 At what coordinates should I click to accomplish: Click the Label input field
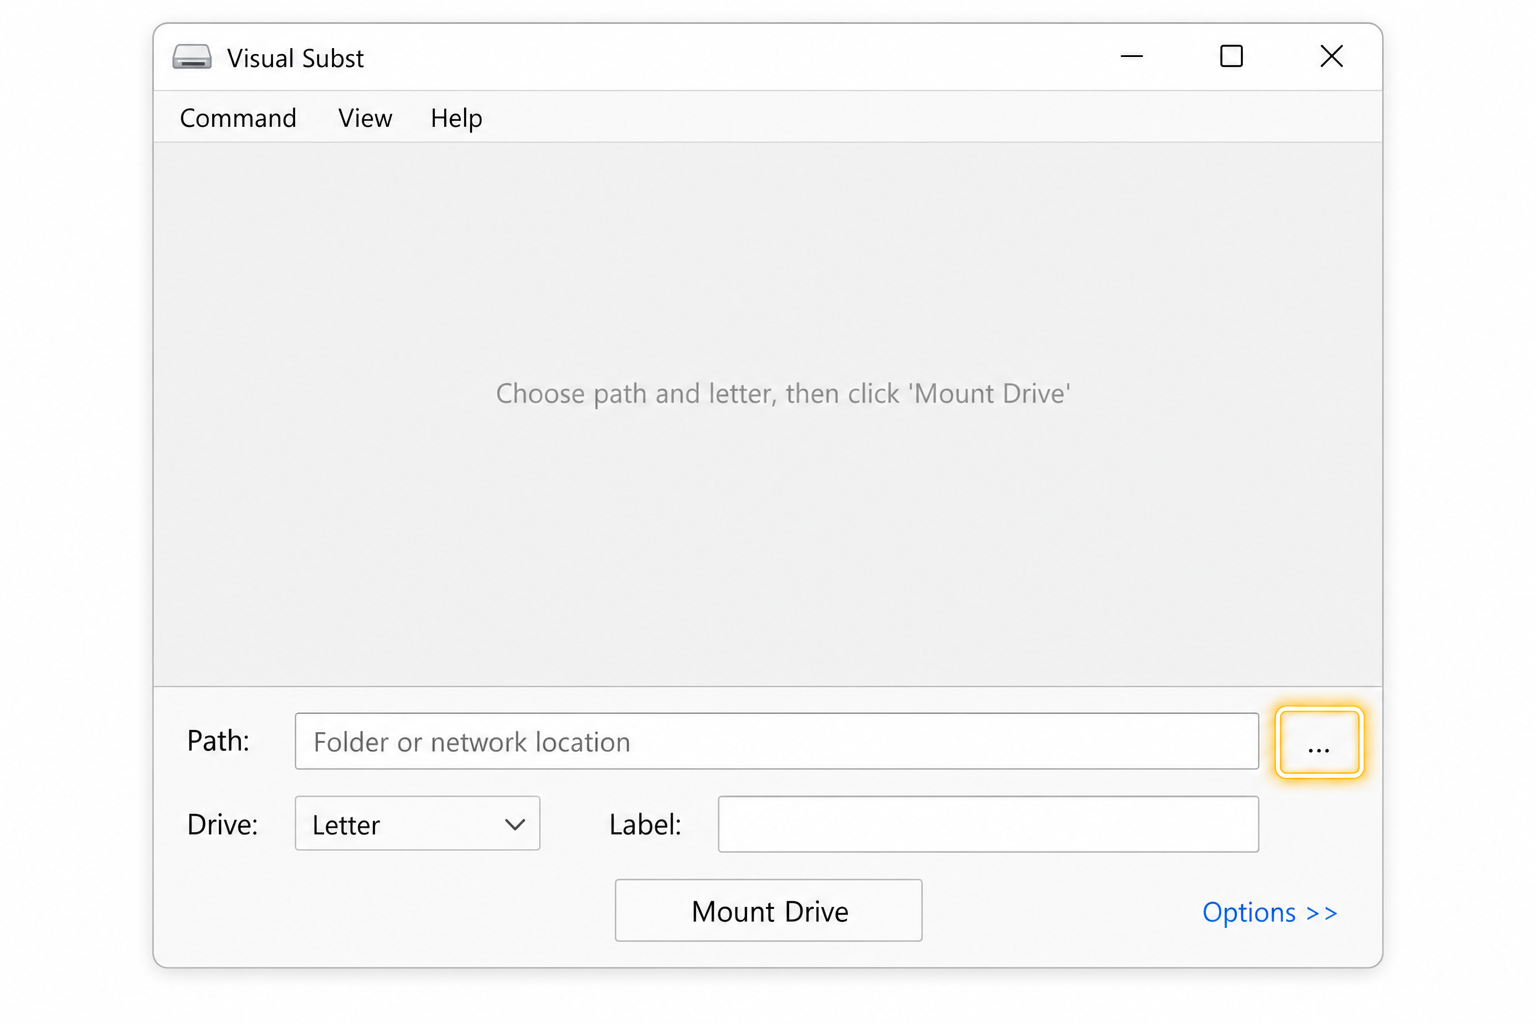(988, 824)
